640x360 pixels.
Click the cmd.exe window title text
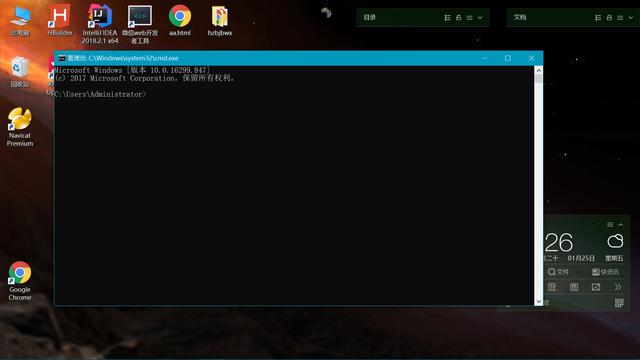tap(123, 58)
